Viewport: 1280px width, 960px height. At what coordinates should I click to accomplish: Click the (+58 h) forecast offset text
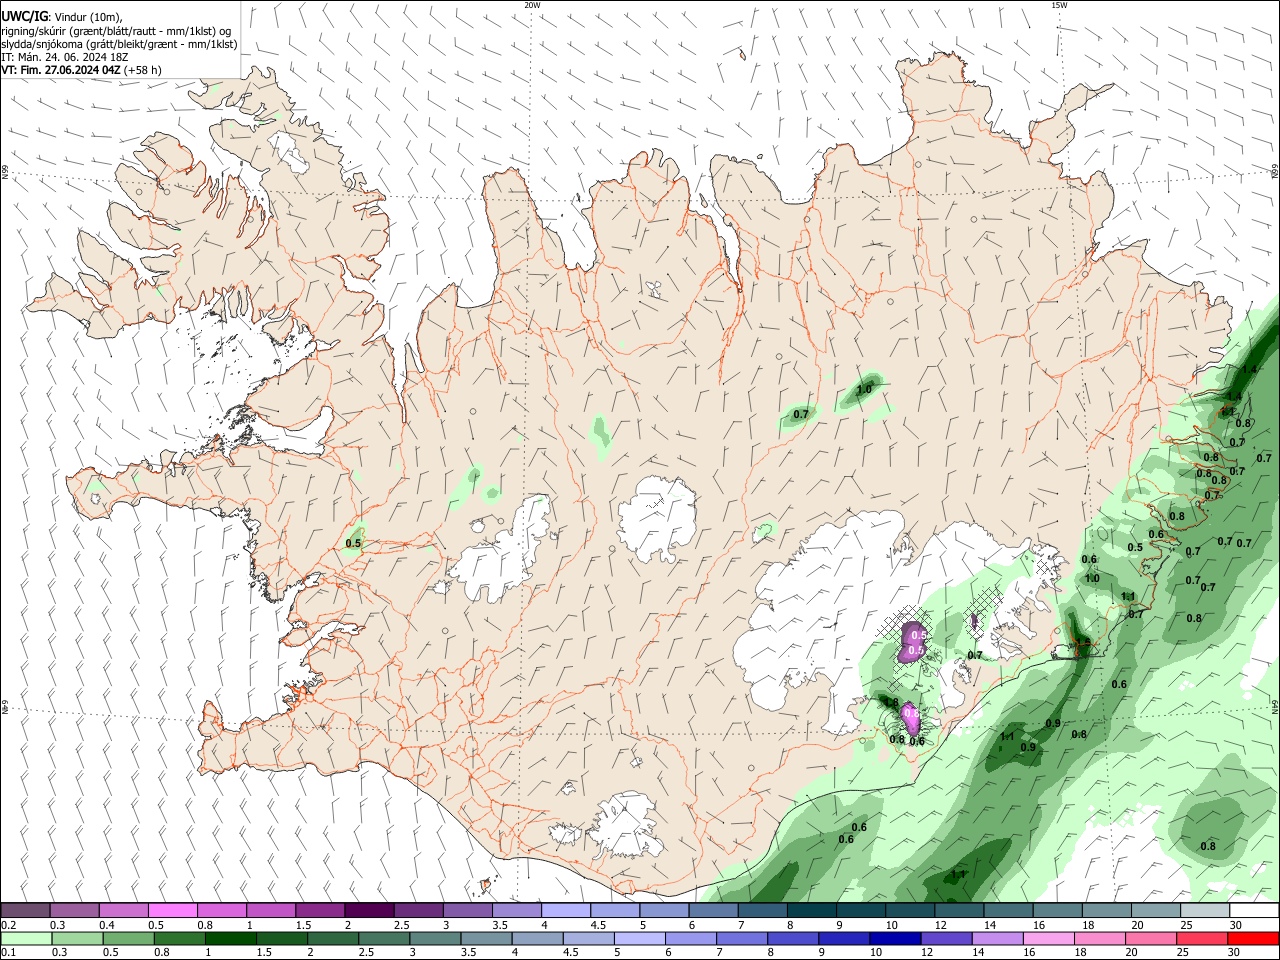144,70
